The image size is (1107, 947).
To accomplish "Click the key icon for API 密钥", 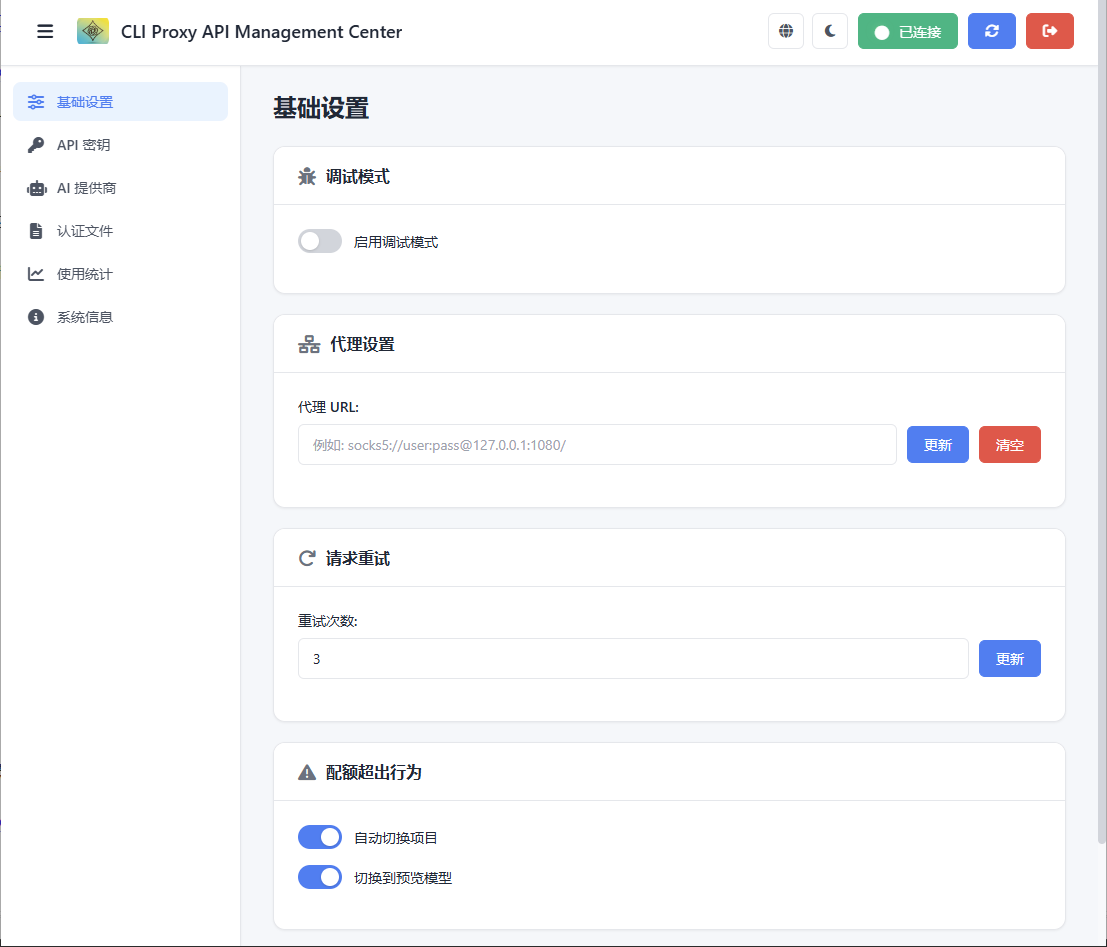I will 36,145.
